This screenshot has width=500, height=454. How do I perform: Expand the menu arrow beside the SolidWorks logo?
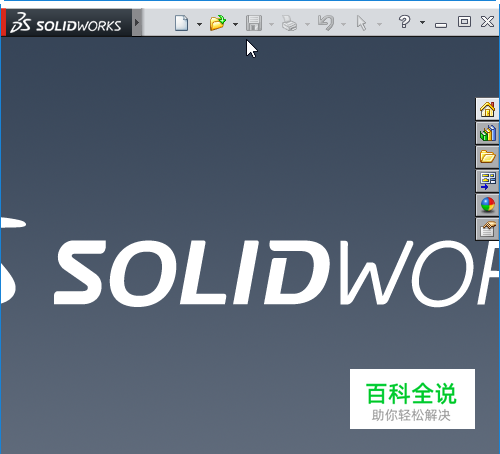click(x=137, y=23)
